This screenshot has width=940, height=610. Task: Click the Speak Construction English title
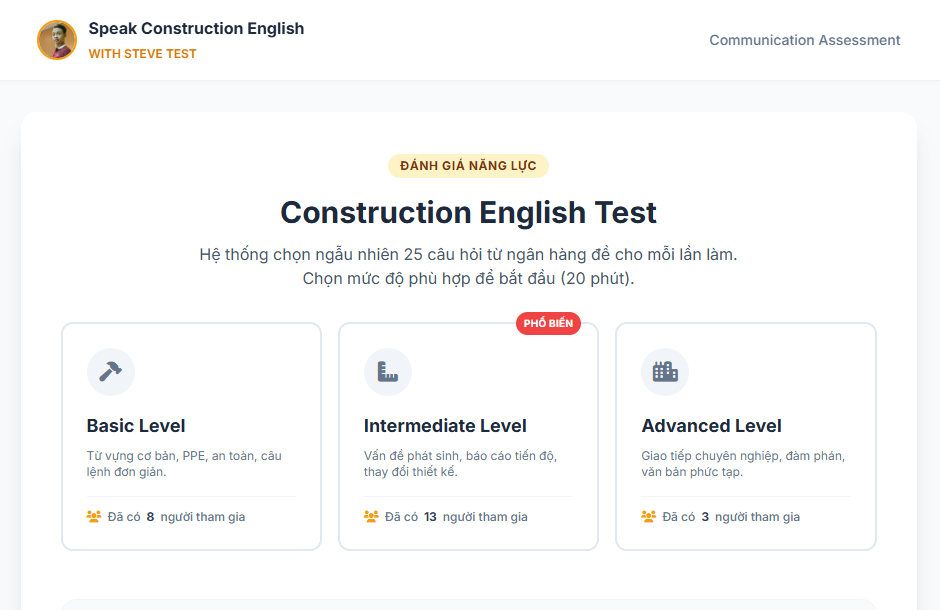tap(196, 28)
